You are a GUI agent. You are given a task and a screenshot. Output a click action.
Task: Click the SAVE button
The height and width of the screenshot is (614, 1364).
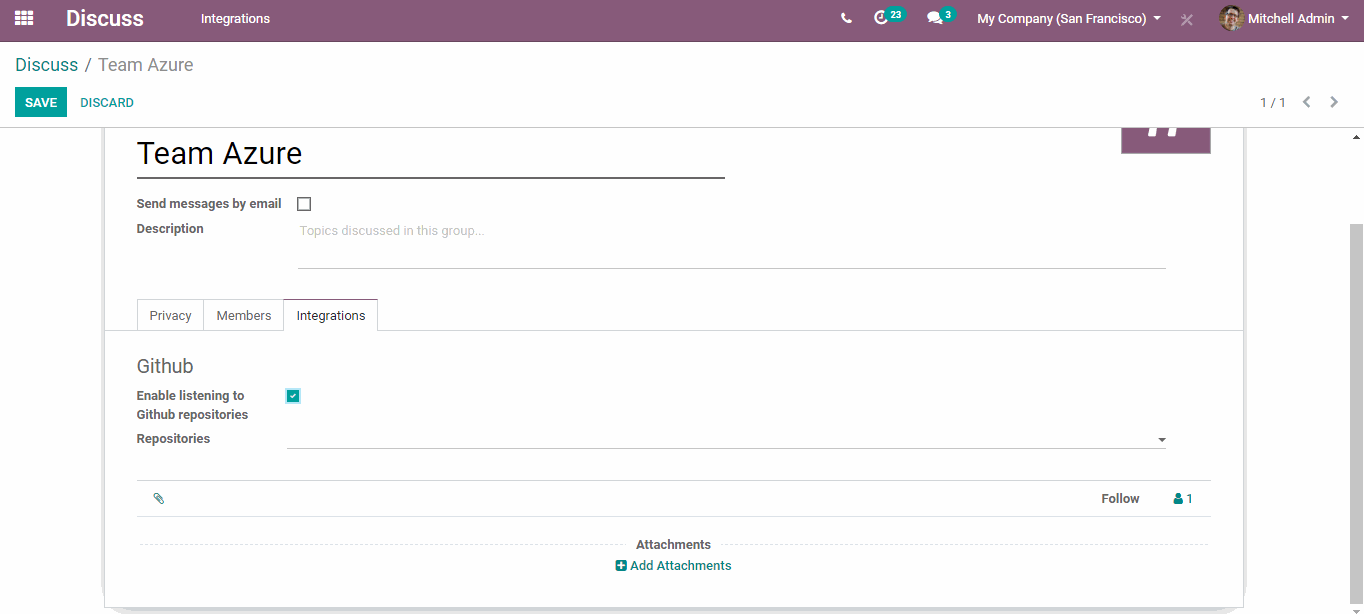tap(41, 102)
